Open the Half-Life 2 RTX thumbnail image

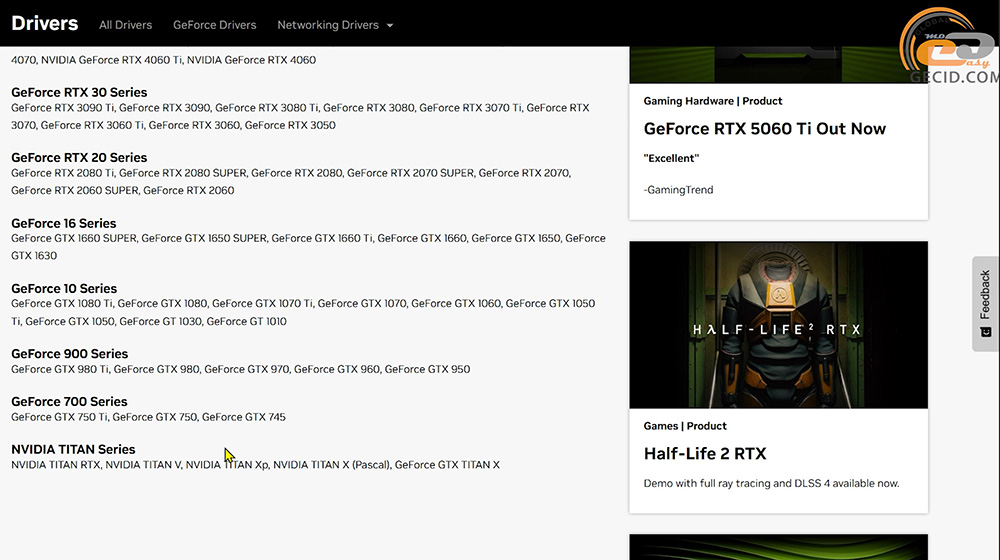[x=778, y=325]
